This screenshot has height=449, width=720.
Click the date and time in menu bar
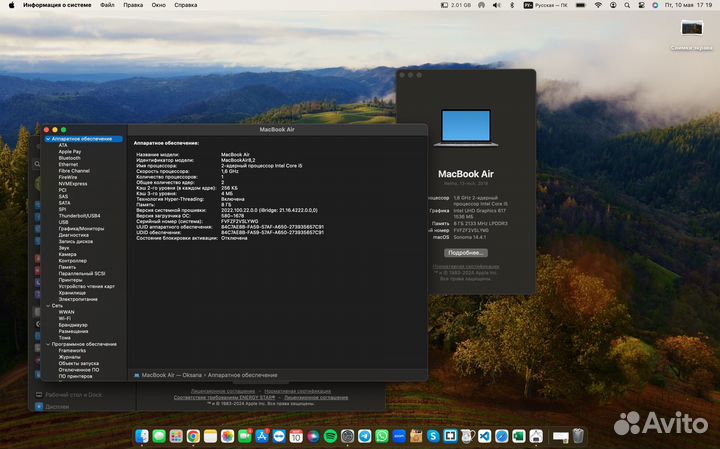[688, 5]
